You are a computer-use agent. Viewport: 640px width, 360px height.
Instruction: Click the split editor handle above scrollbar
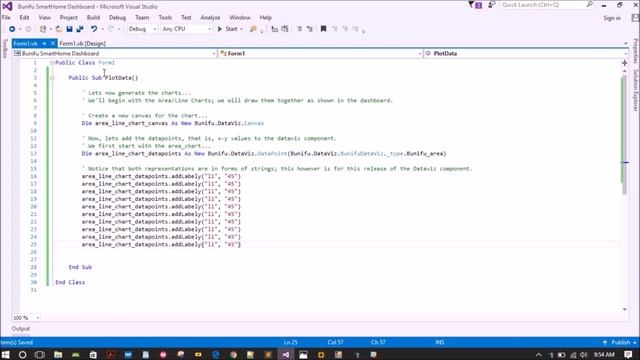pyautogui.click(x=624, y=63)
